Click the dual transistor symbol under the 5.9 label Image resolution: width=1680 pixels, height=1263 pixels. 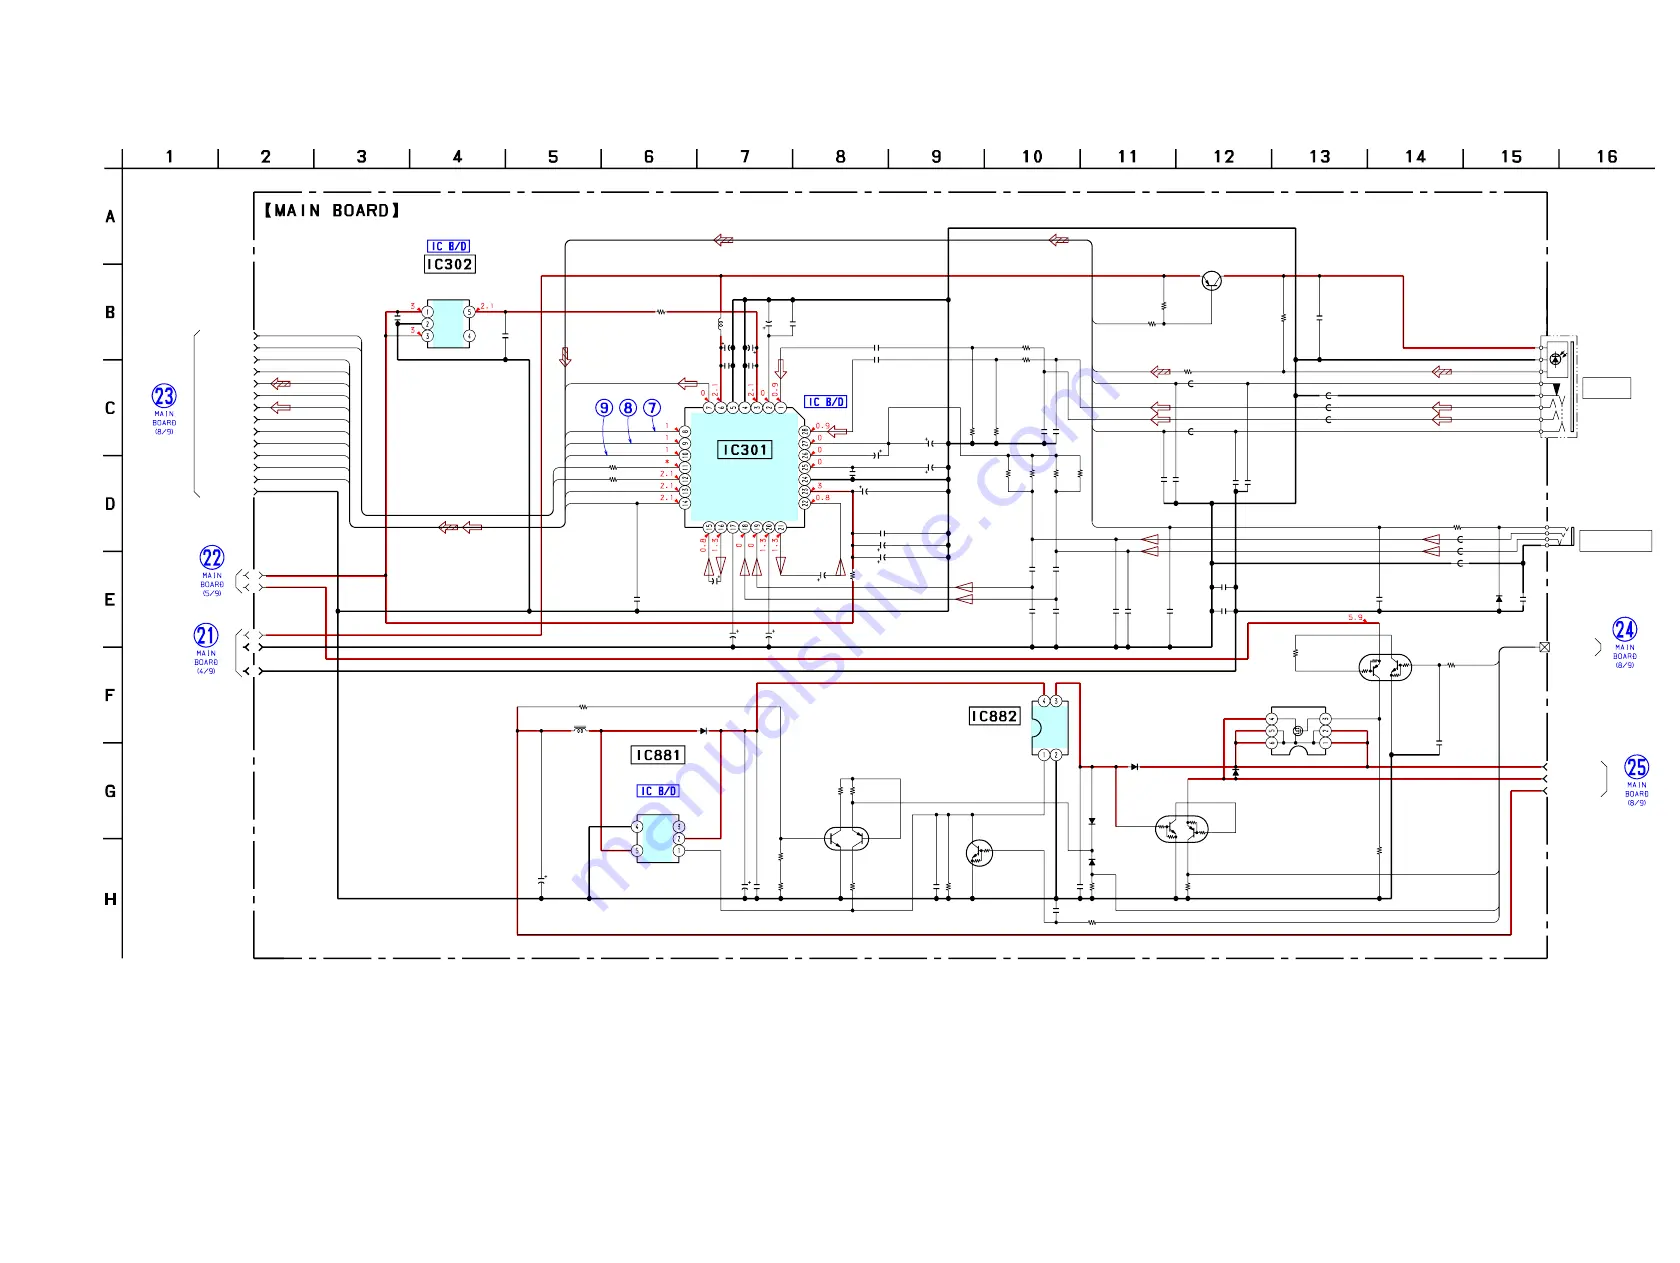1385,667
